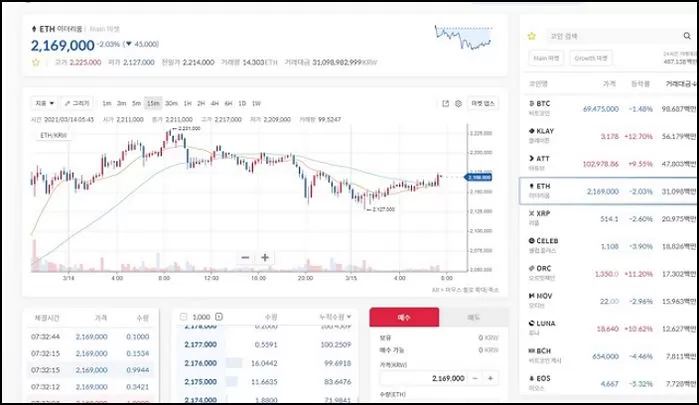Screen dimensions: 699x405
Task: Select the drawing tool button in chart toolbar
Action: 76,103
